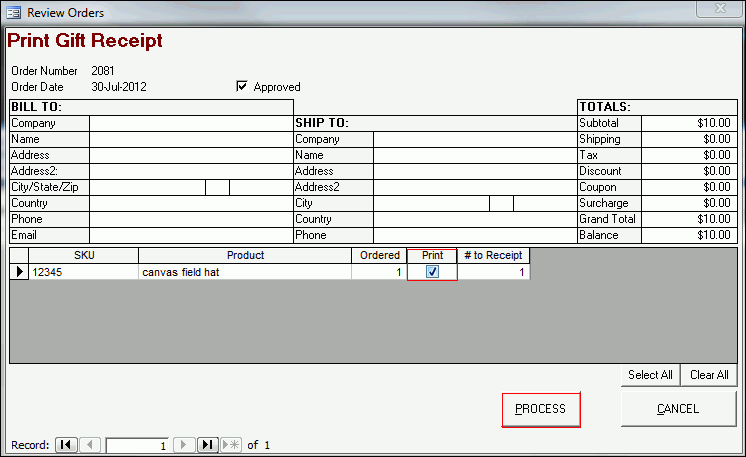Go to next record arrow
The width and height of the screenshot is (746, 457).
[x=184, y=445]
